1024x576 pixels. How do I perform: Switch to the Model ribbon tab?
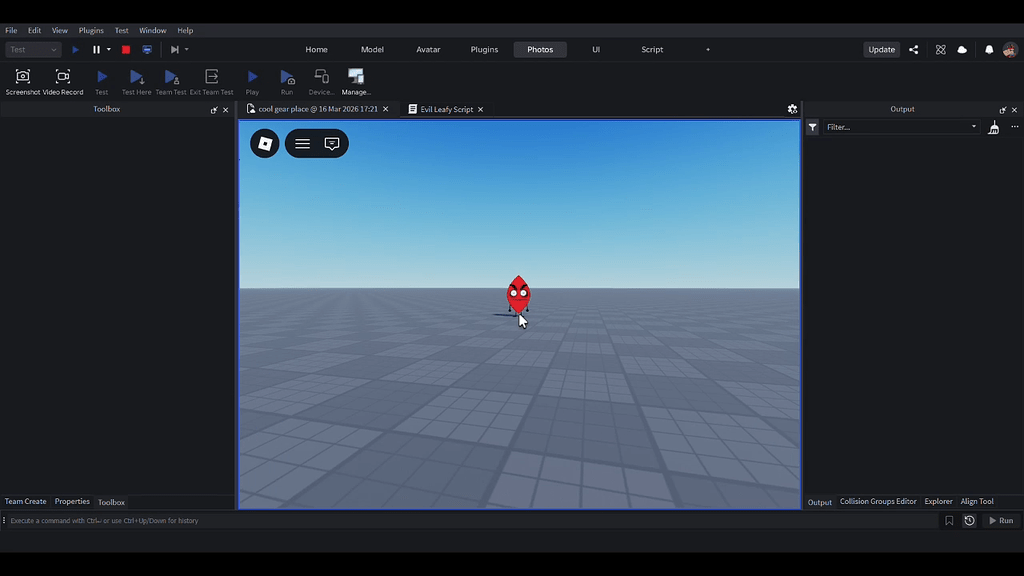pos(372,50)
